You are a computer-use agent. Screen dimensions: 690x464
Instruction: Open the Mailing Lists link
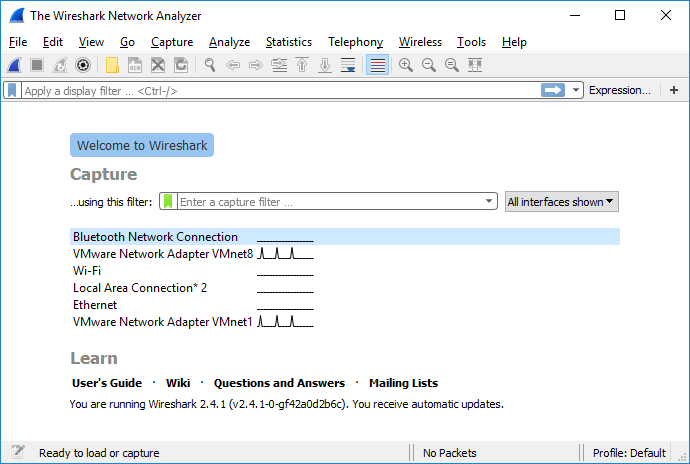click(x=404, y=383)
